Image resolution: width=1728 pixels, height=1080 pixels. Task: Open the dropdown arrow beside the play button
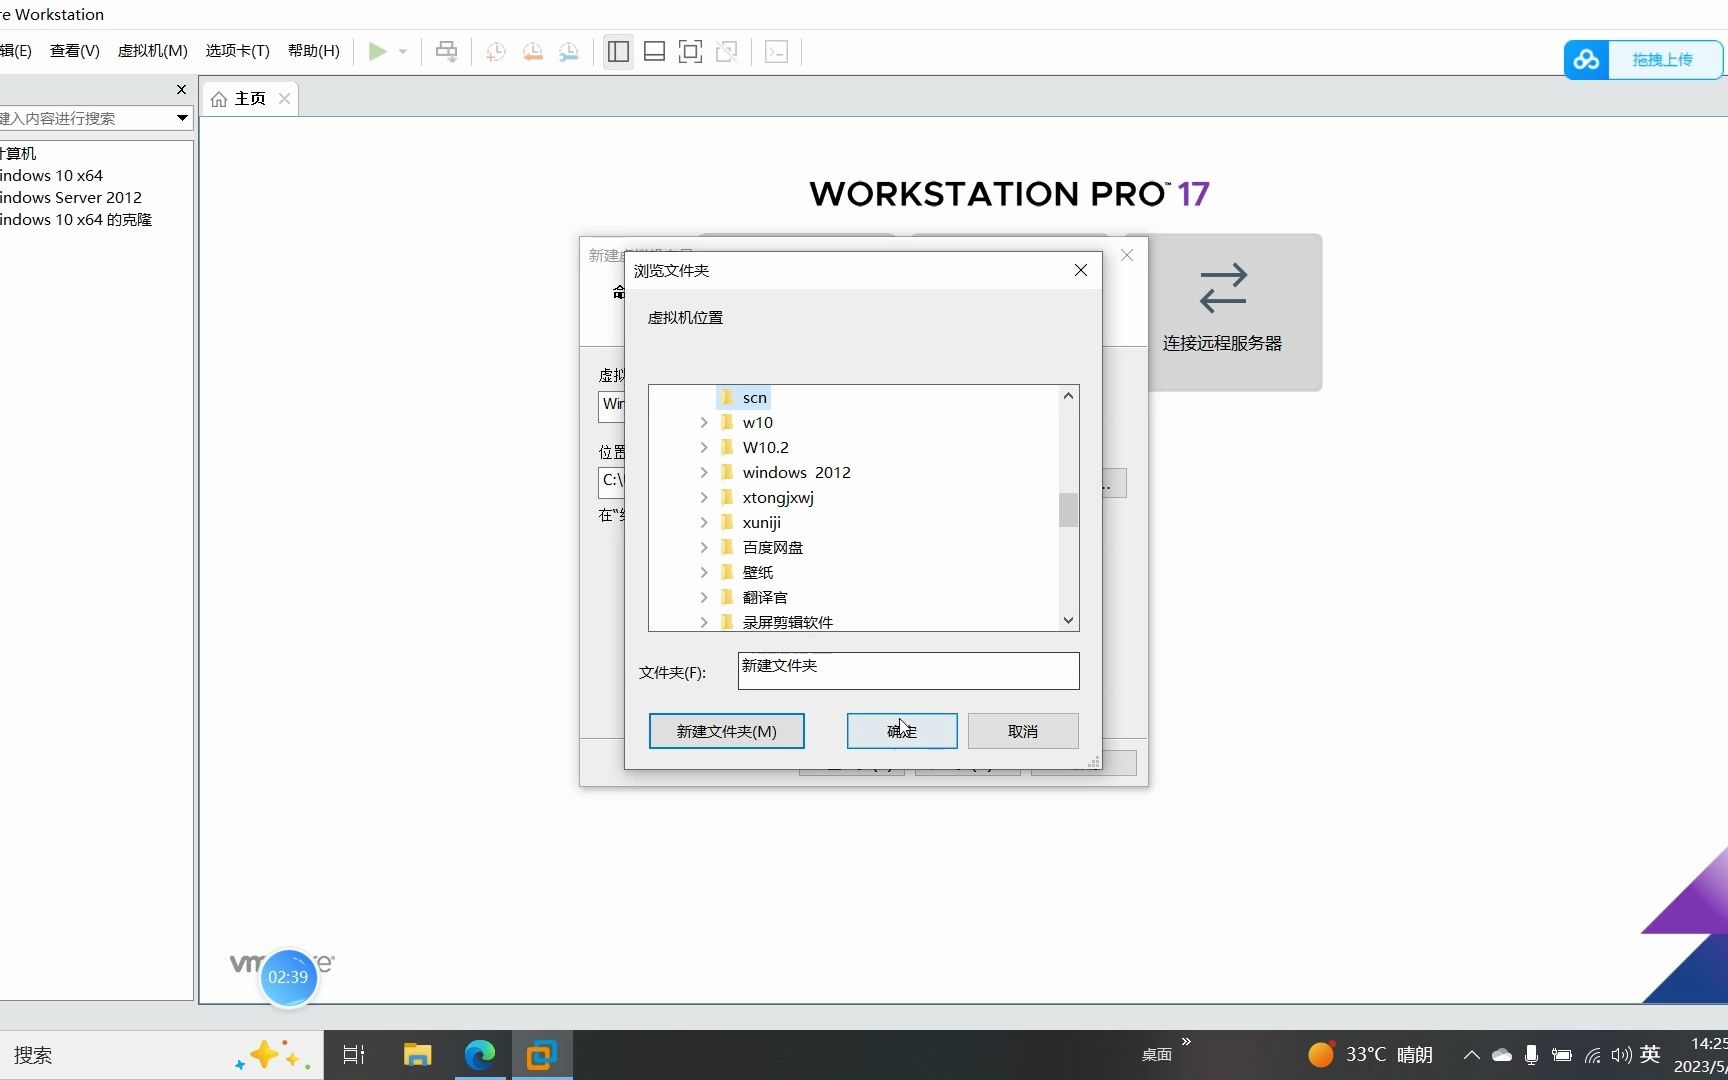tap(403, 52)
